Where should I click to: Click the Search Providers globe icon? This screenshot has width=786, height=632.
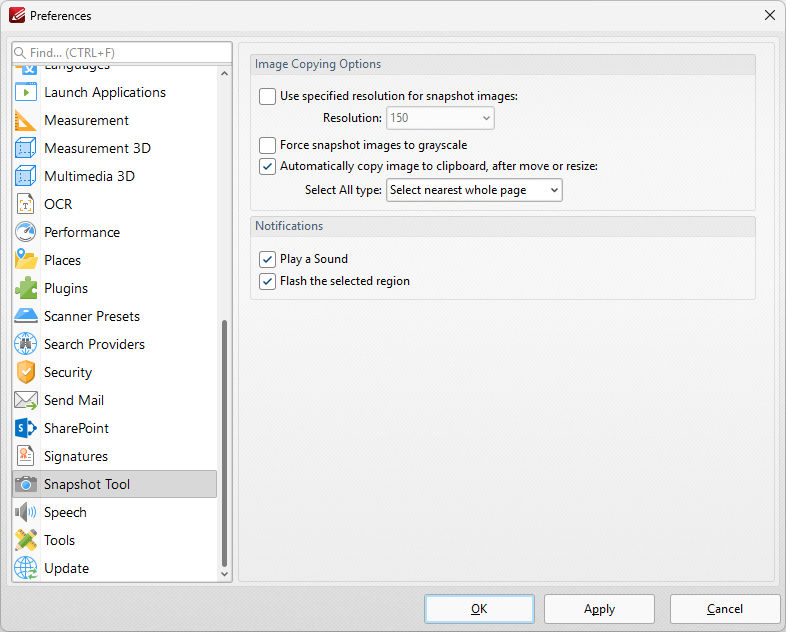click(x=26, y=344)
